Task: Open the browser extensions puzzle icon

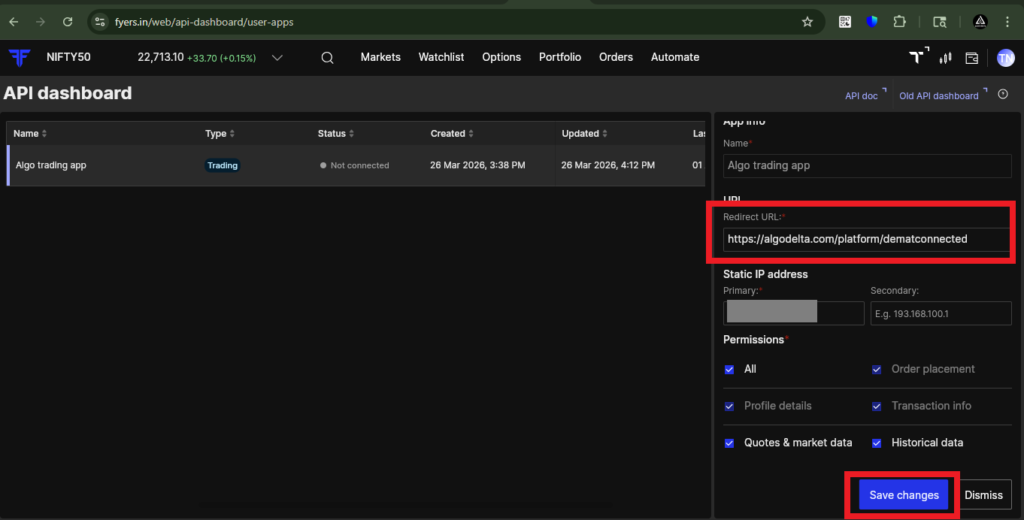Action: 899,21
